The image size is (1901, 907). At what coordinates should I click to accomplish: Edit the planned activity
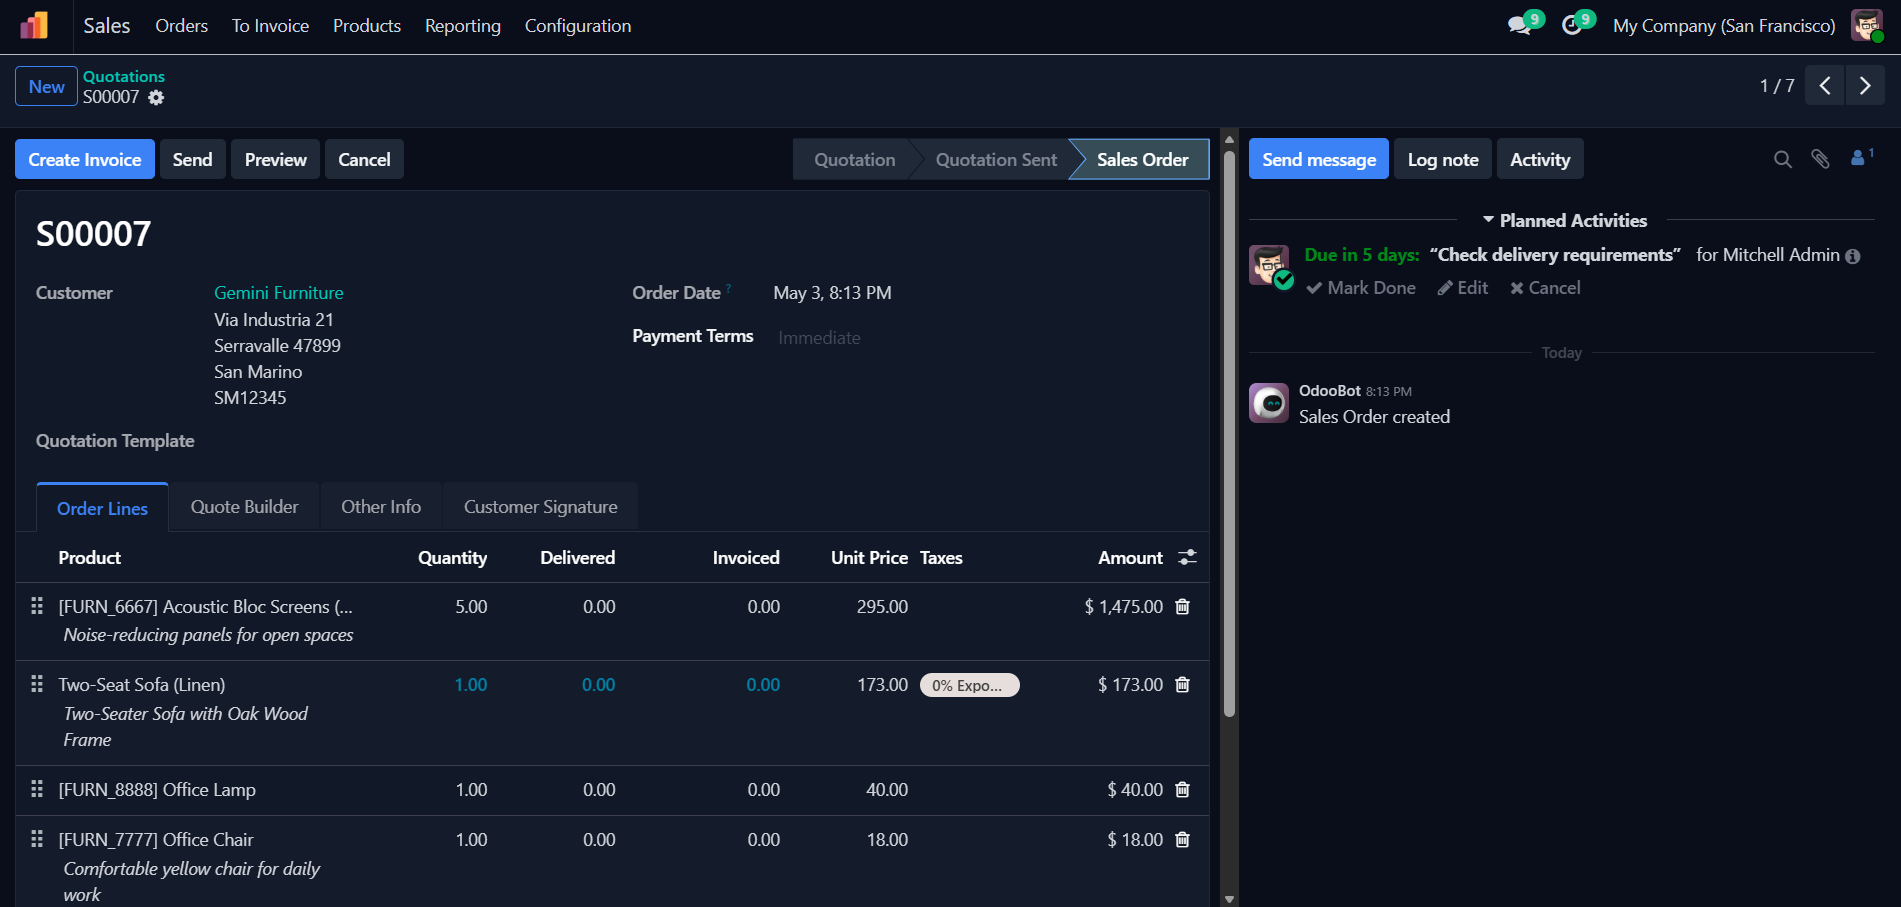pyautogui.click(x=1463, y=288)
